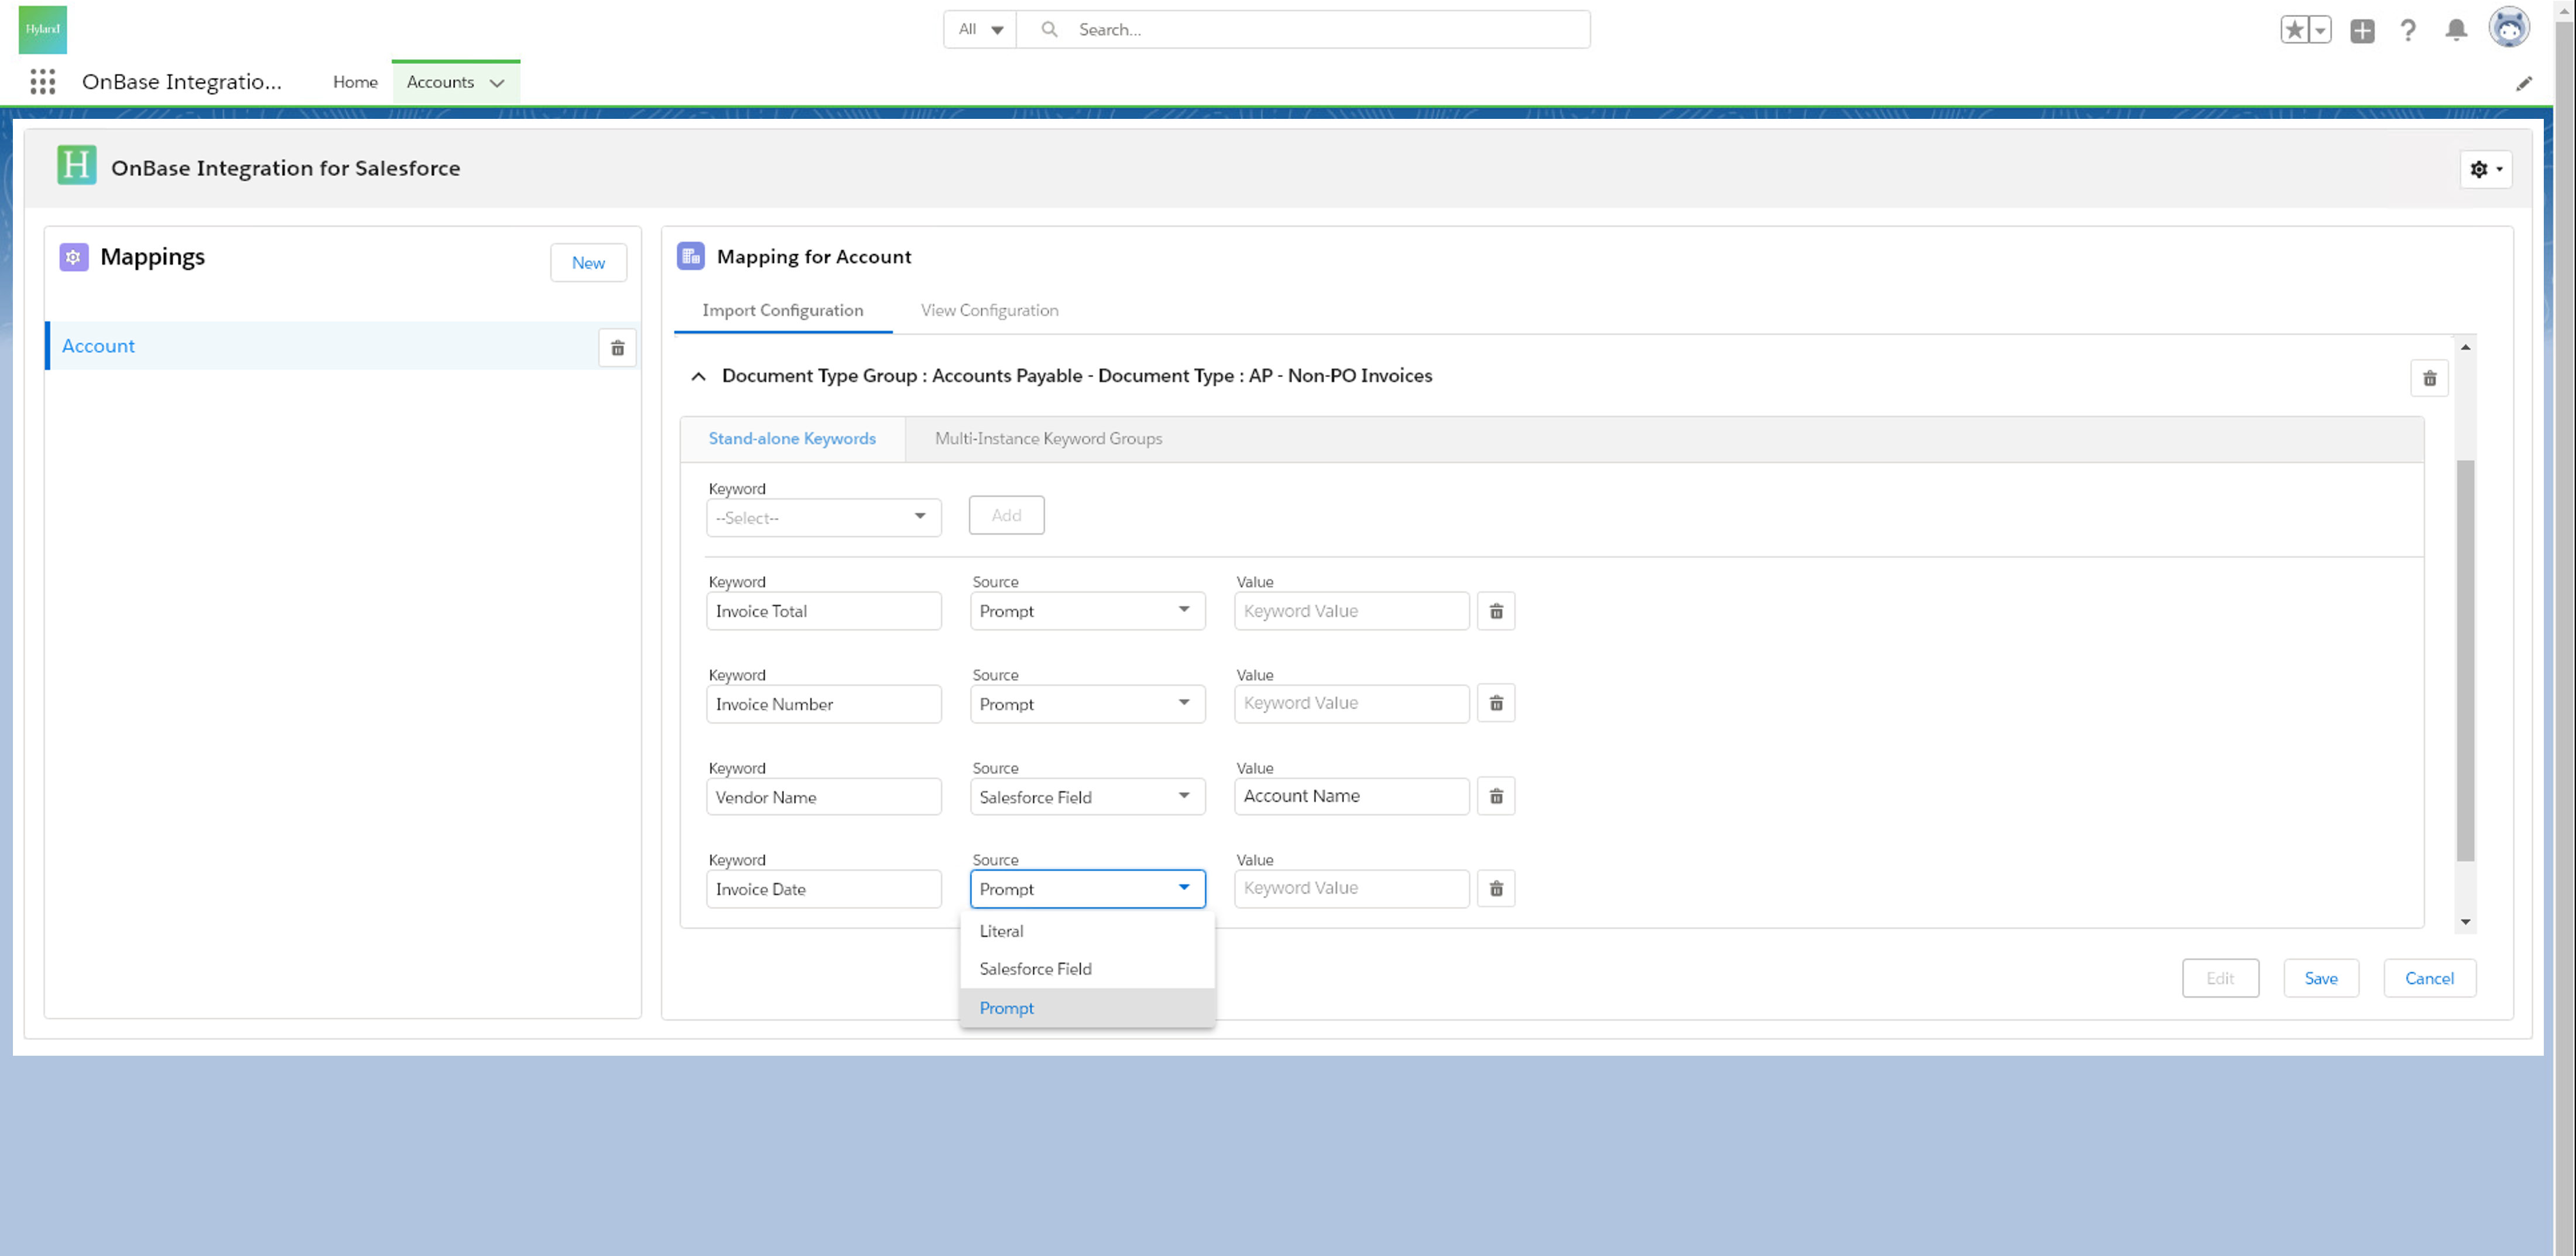Click the panel scroll up arrow
The width and height of the screenshot is (2576, 1256).
[x=2465, y=347]
